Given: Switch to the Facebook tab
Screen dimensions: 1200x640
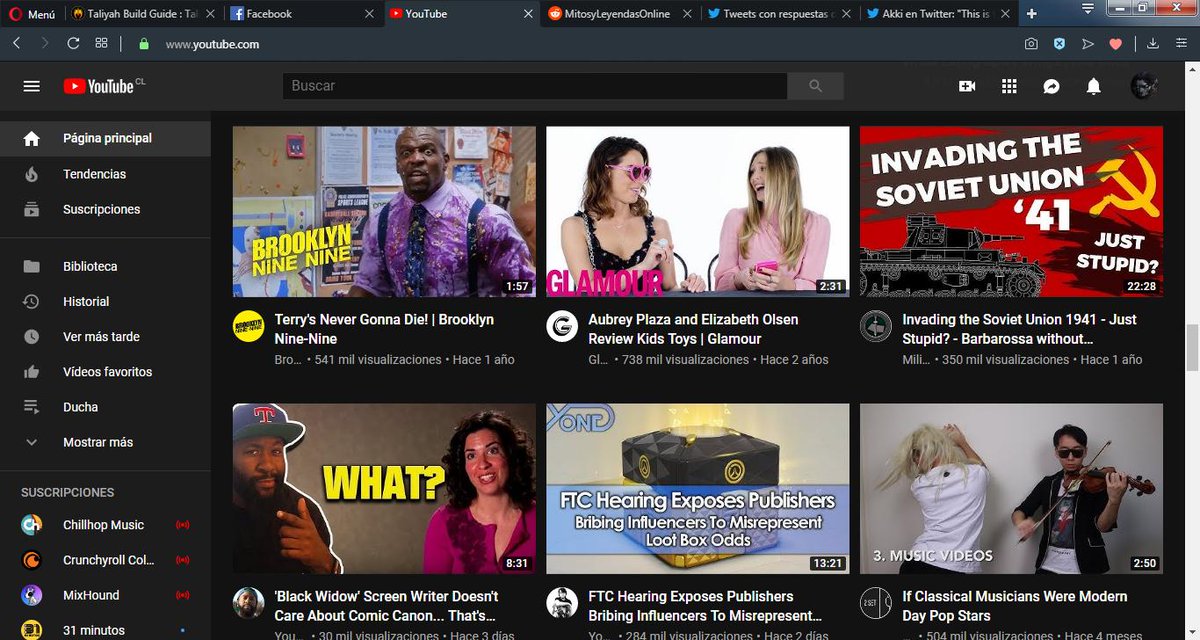Looking at the screenshot, I should [x=304, y=14].
